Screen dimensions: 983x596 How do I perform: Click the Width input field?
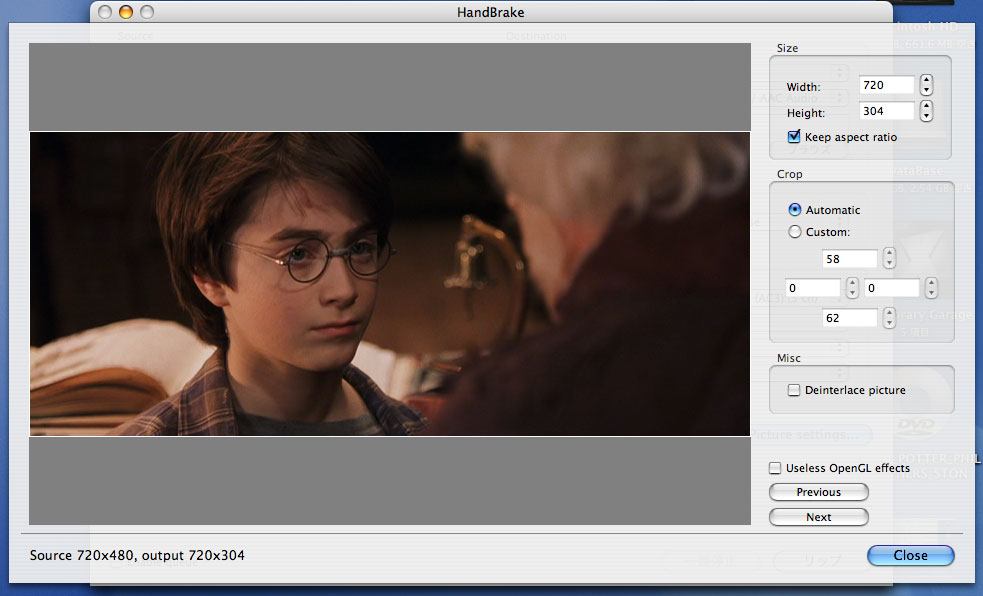[x=886, y=86]
